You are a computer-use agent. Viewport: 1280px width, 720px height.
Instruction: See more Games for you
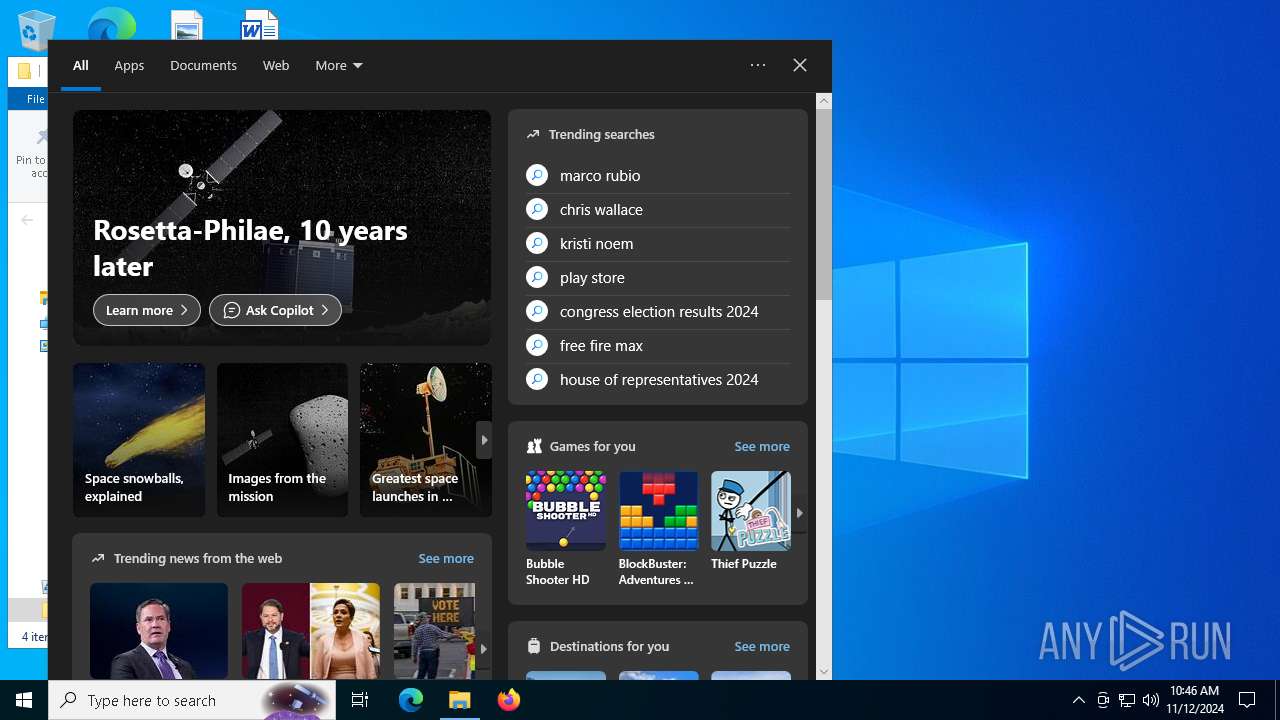(762, 447)
